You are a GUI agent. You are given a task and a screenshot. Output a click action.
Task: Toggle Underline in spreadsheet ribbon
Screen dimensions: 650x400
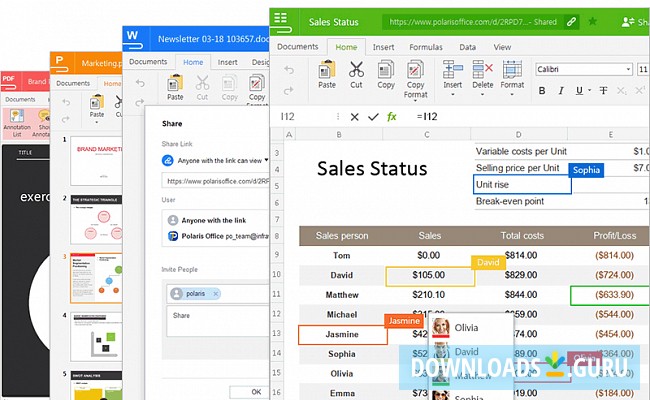click(579, 90)
